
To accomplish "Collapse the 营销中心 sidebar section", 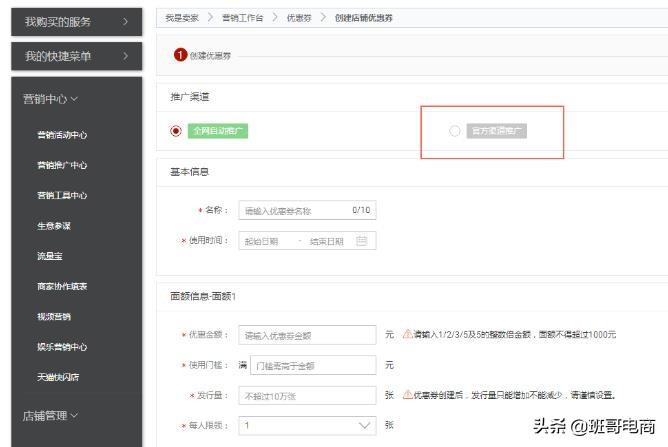I will click(x=50, y=99).
